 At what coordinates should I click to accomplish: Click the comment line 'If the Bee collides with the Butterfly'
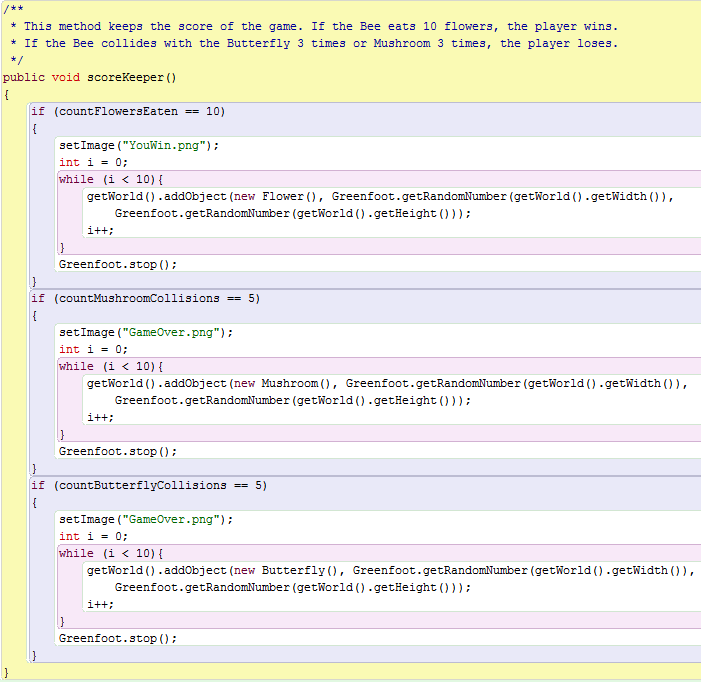coord(315,43)
